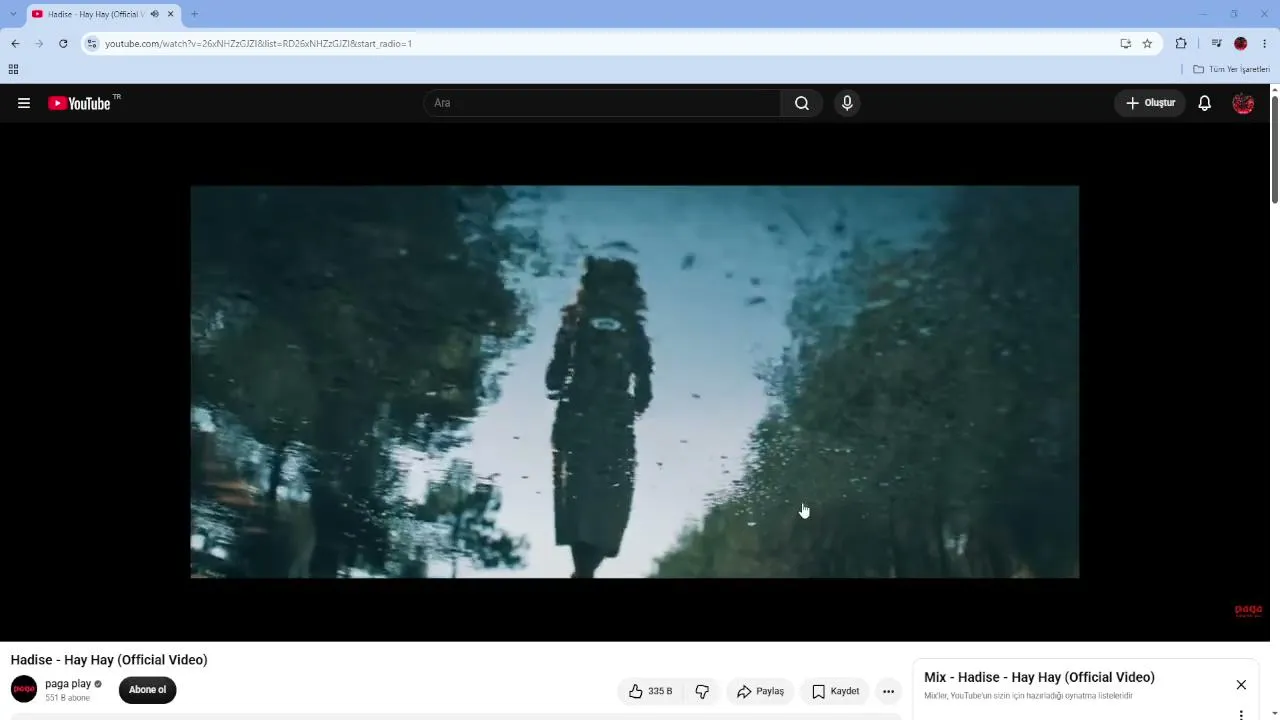Click the Abone ol subscribe button
Viewport: 1280px width, 720px height.
point(147,690)
